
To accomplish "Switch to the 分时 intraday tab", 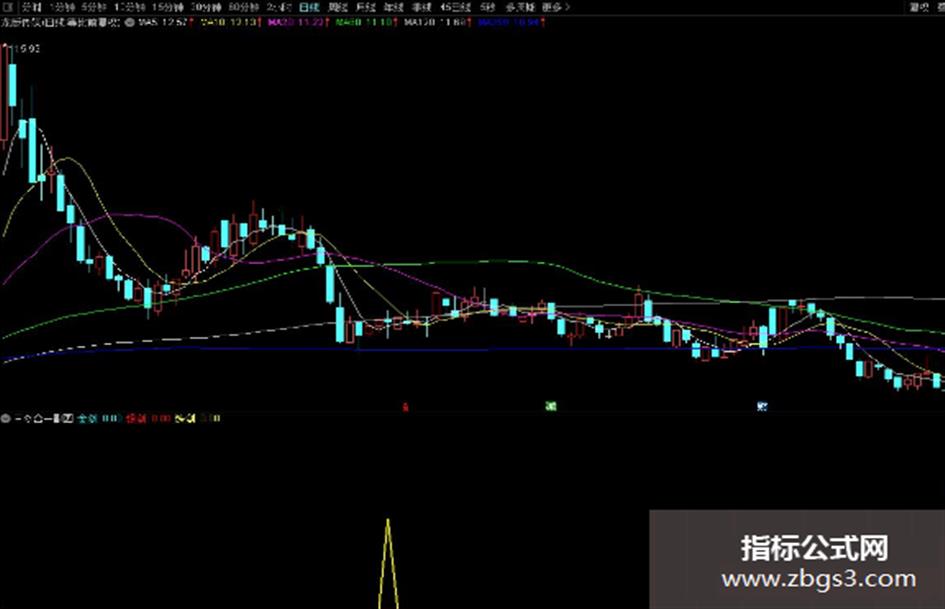I will 31,7.
